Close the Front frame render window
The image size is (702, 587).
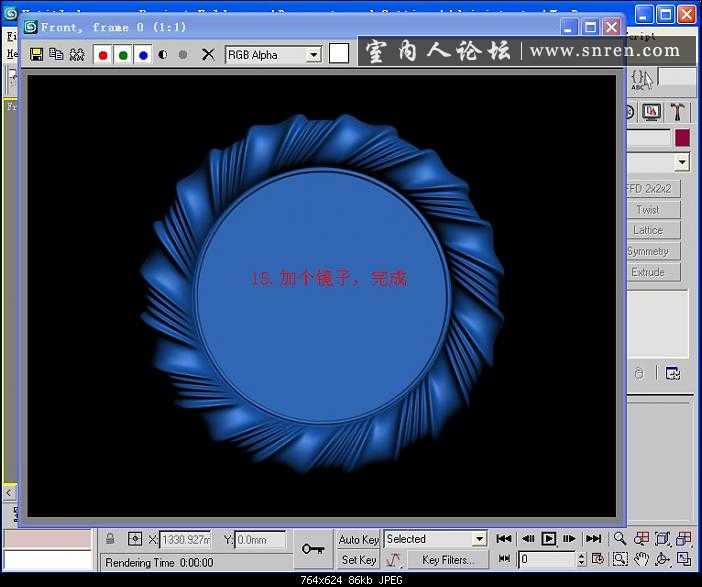tap(612, 27)
